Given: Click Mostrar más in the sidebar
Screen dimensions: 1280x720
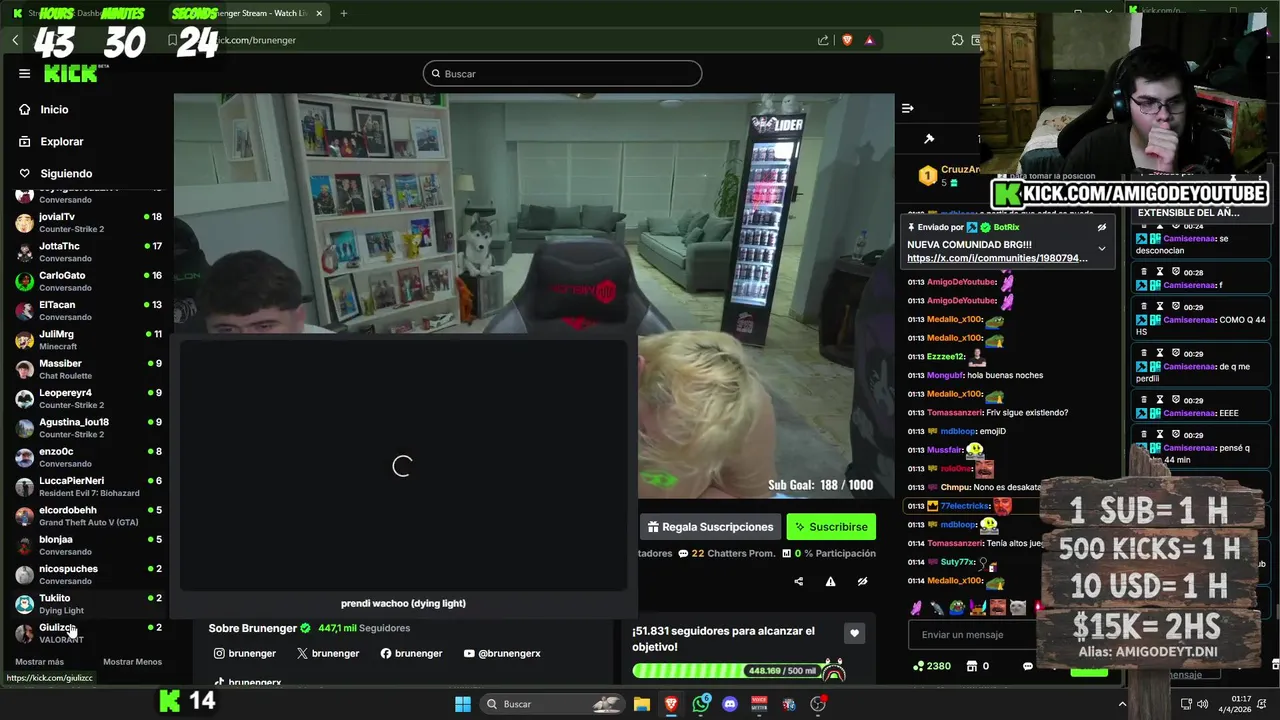Looking at the screenshot, I should [39, 662].
